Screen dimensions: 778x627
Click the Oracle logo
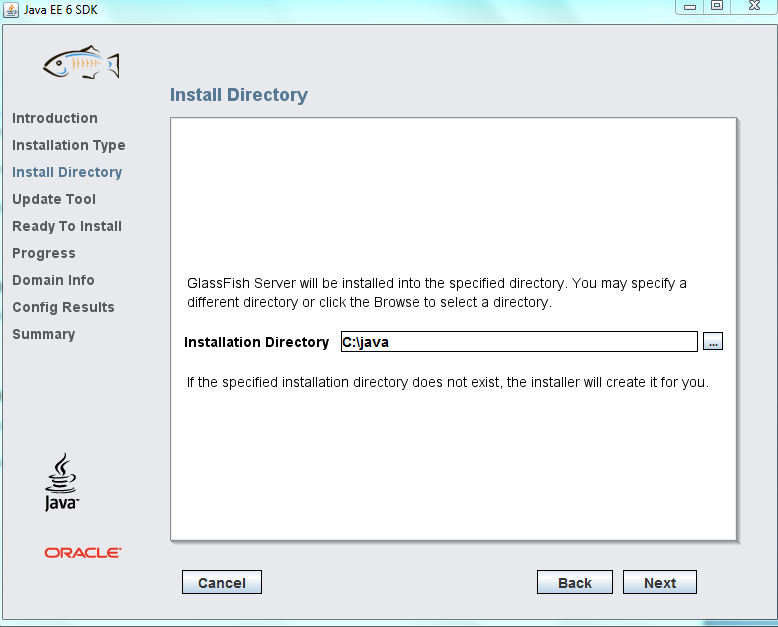click(83, 553)
